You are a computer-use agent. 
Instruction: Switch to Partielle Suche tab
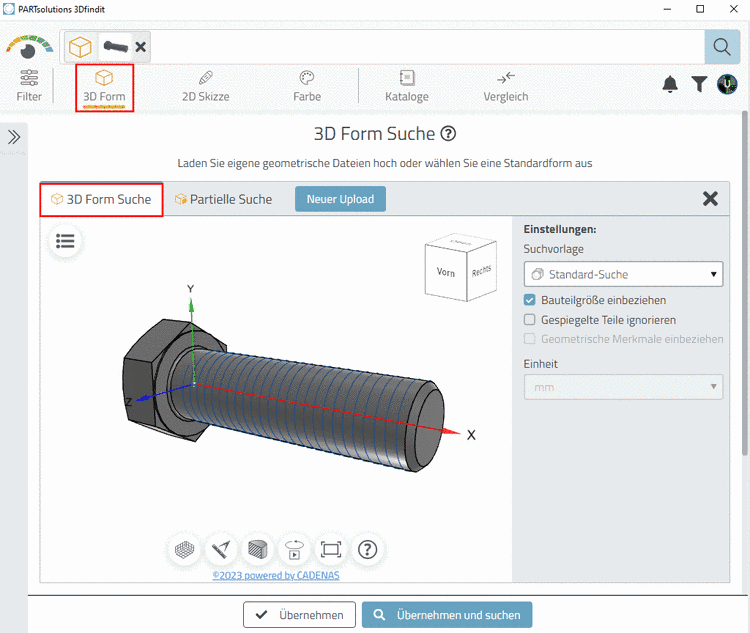pos(224,200)
